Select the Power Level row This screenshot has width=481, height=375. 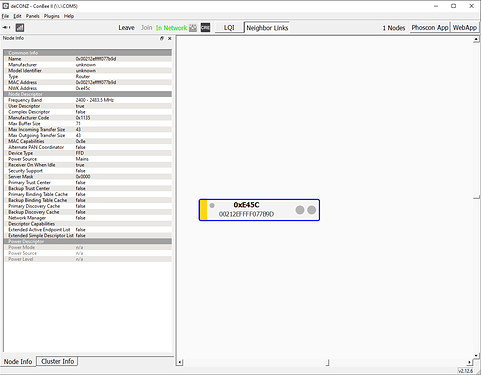coord(88,259)
